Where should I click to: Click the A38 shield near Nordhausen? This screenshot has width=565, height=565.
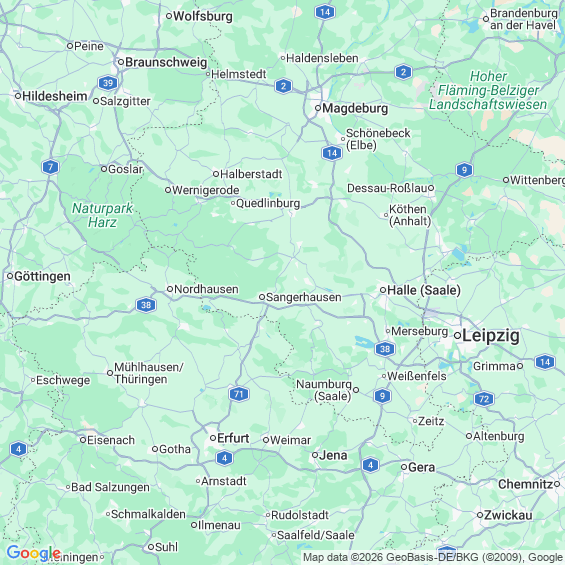click(x=146, y=305)
